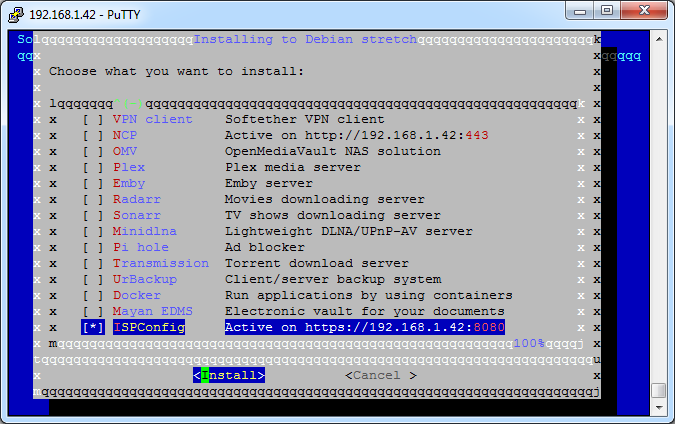Click the NCP entry name
Image resolution: width=675 pixels, height=424 pixels.
pos(125,136)
